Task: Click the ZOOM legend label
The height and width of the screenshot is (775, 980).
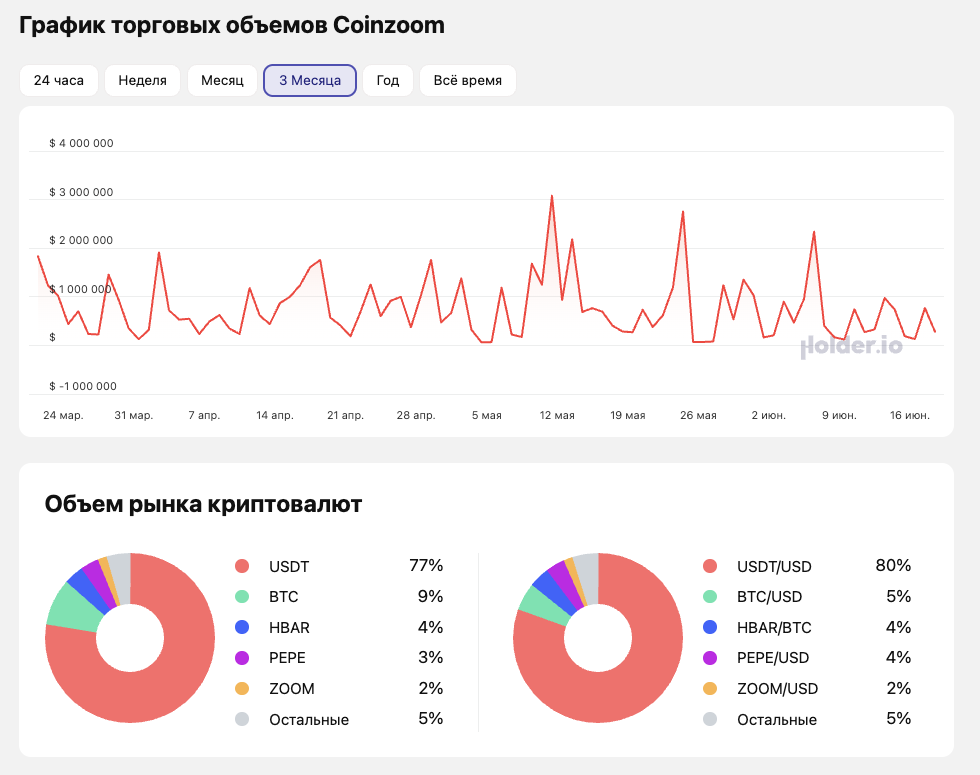Action: pyautogui.click(x=292, y=689)
